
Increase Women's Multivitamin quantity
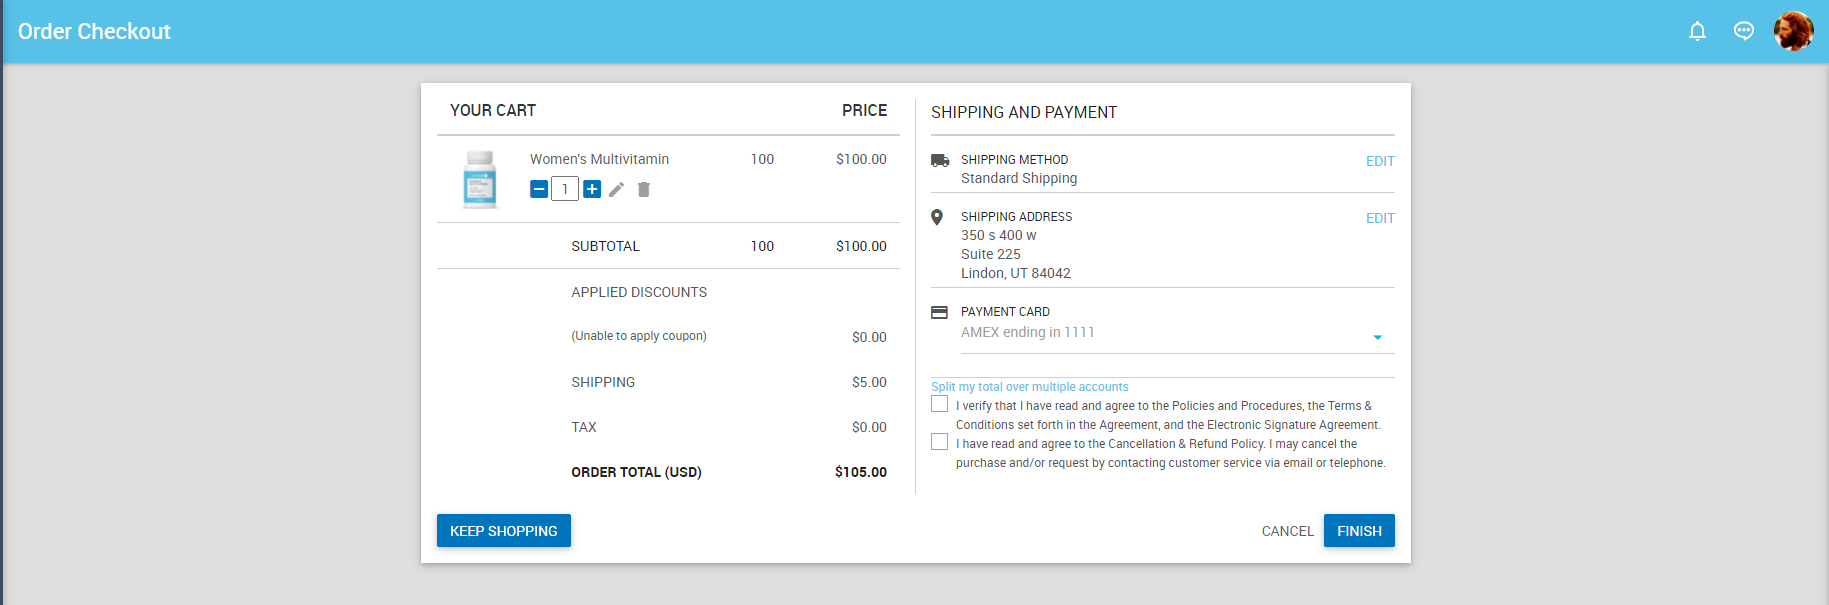592,189
